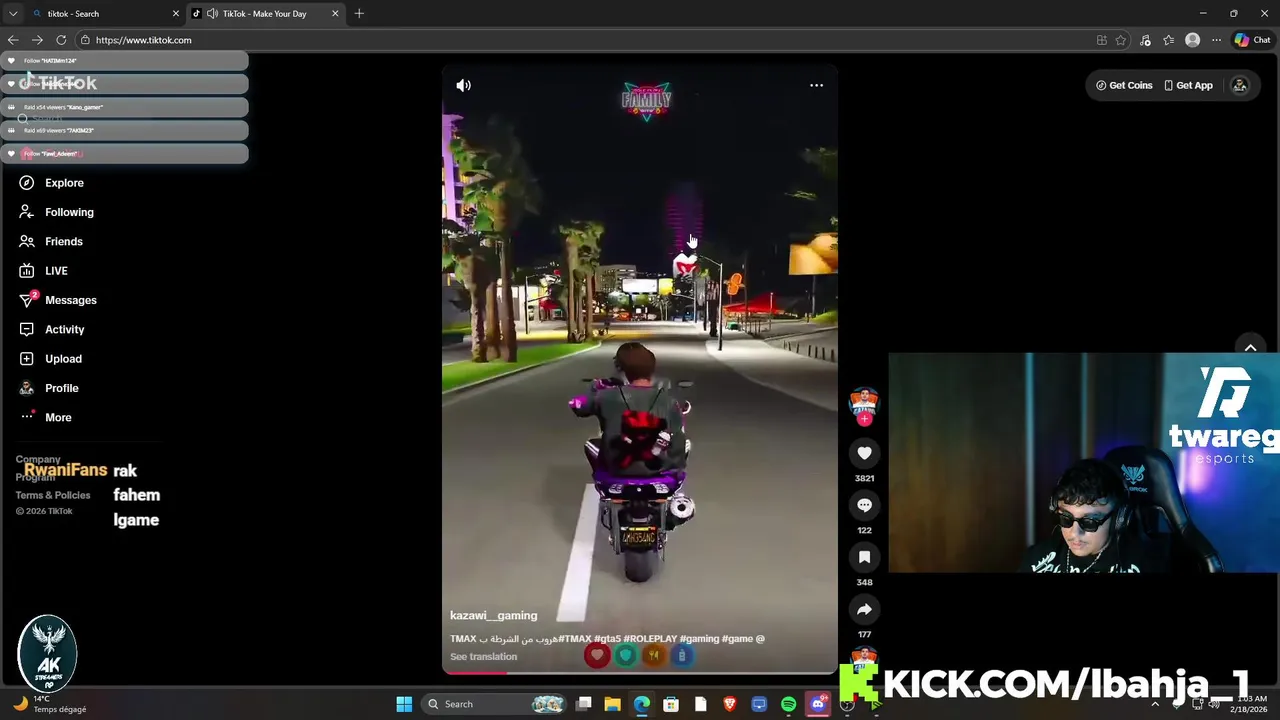Image resolution: width=1280 pixels, height=720 pixels.
Task: Open browser Settings and more menu
Action: point(1216,40)
